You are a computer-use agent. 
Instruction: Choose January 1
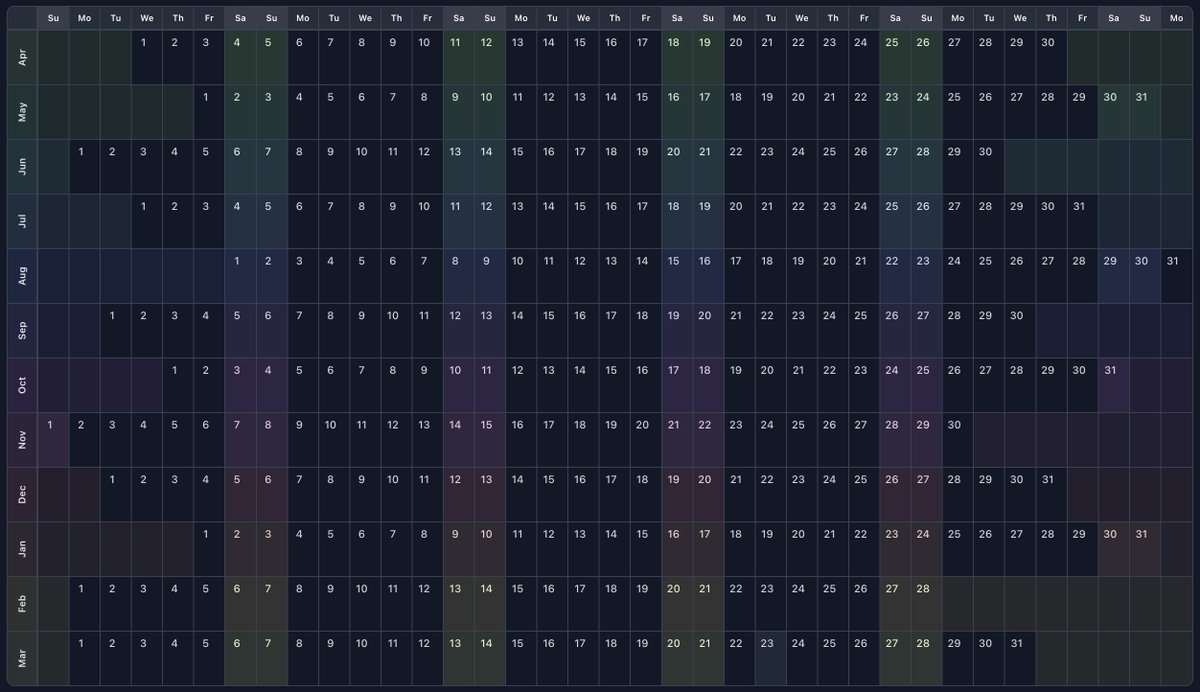click(209, 548)
